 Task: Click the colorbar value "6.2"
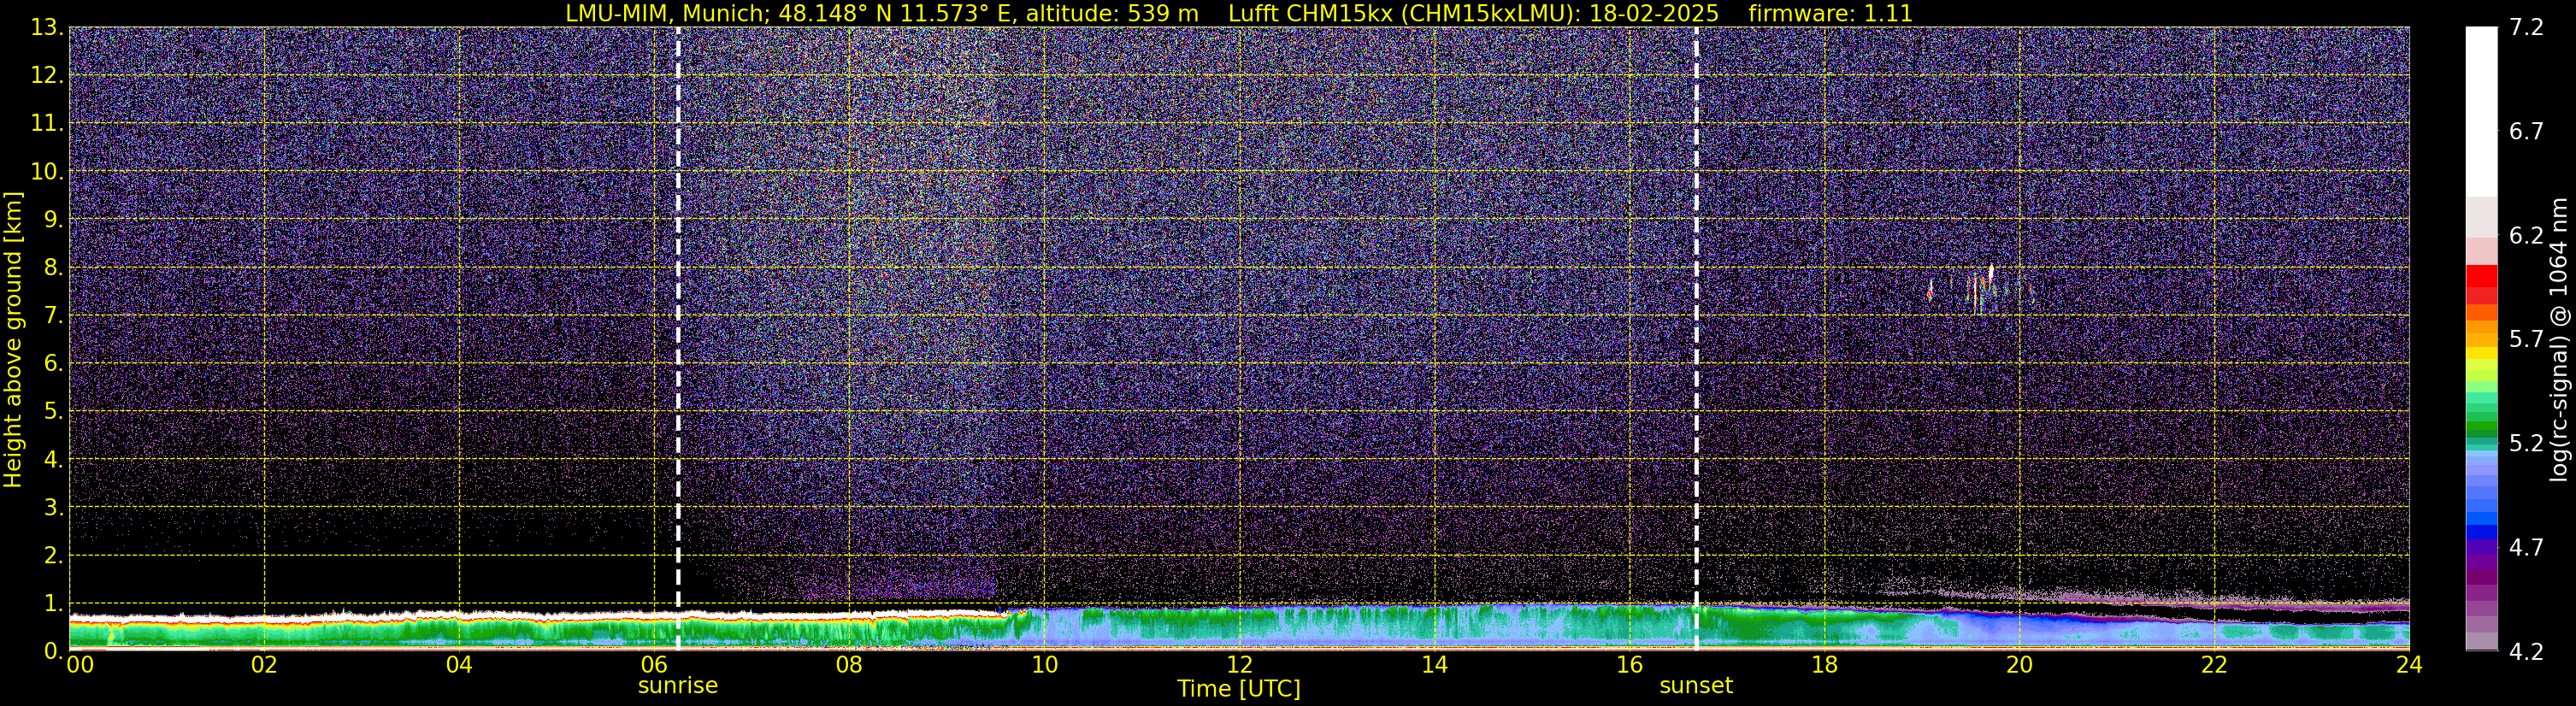pos(2526,236)
